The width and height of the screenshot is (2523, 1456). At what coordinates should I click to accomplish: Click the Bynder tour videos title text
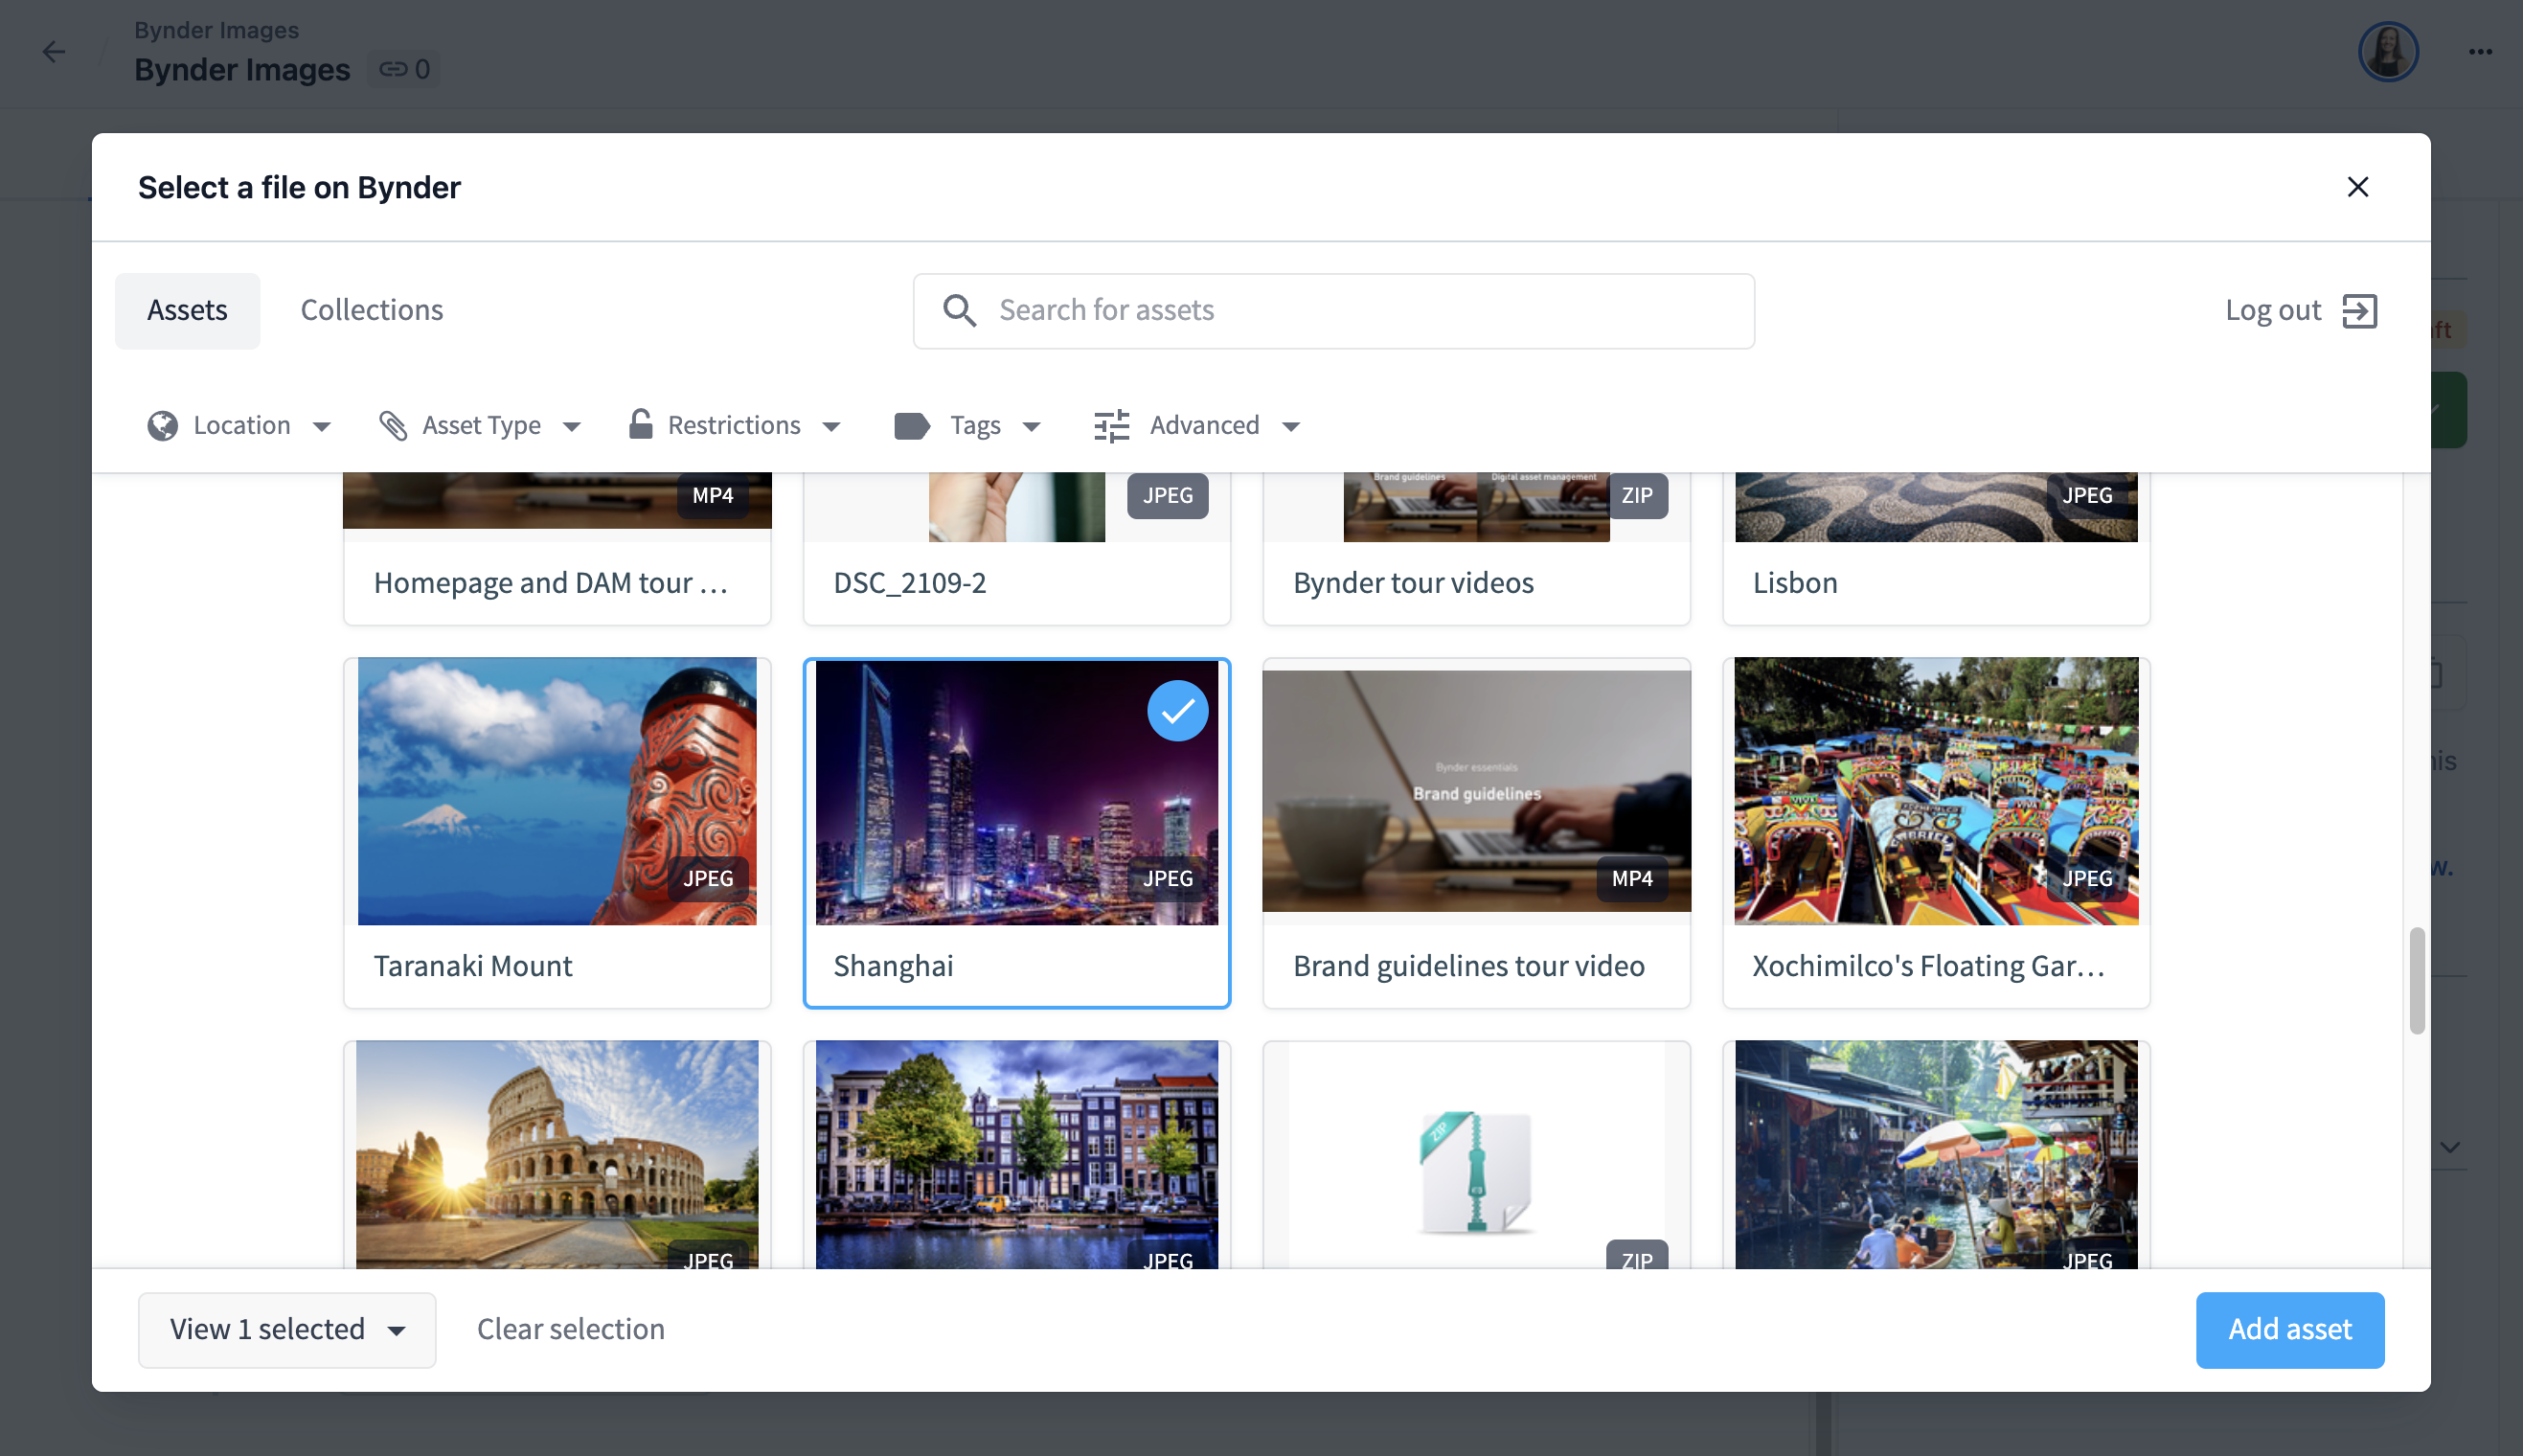pos(1413,583)
